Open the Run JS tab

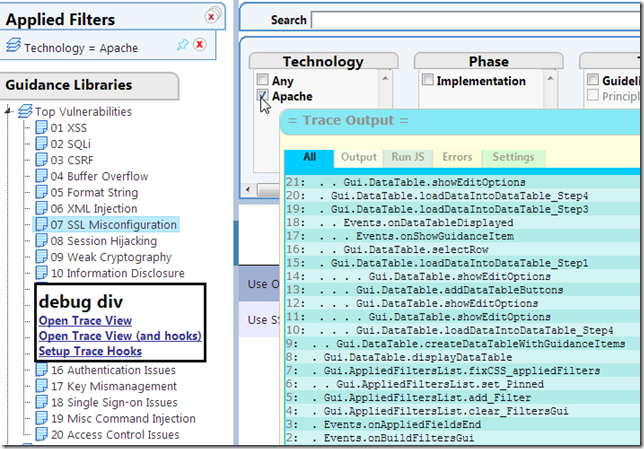tap(407, 157)
